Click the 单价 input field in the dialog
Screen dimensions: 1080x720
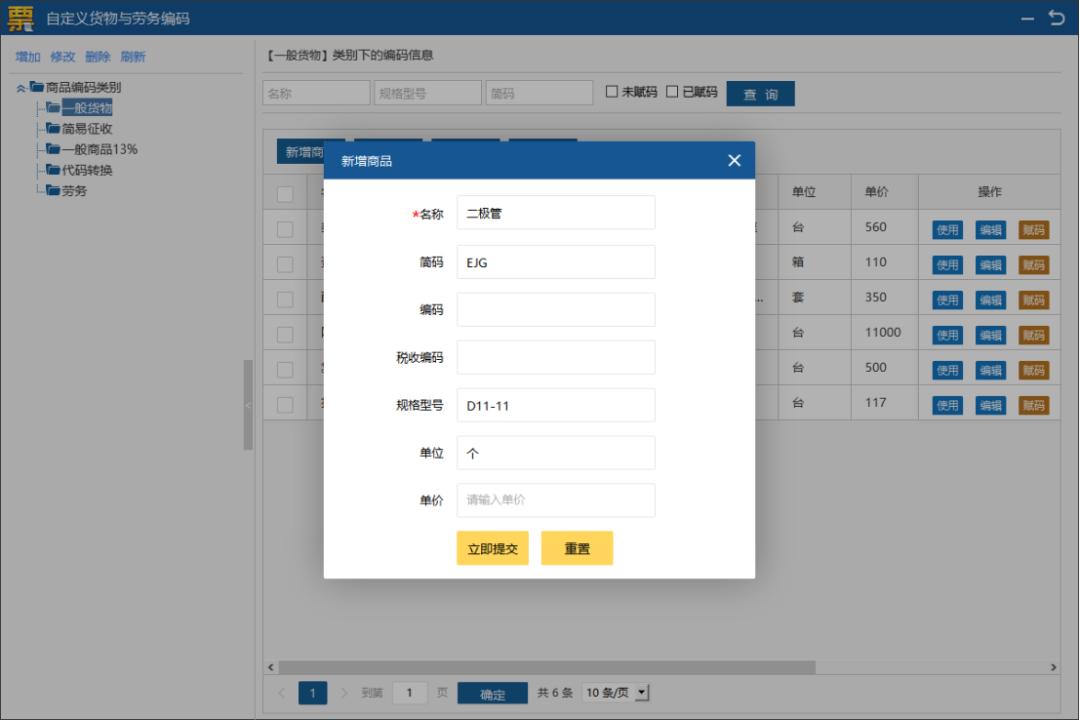click(556, 501)
